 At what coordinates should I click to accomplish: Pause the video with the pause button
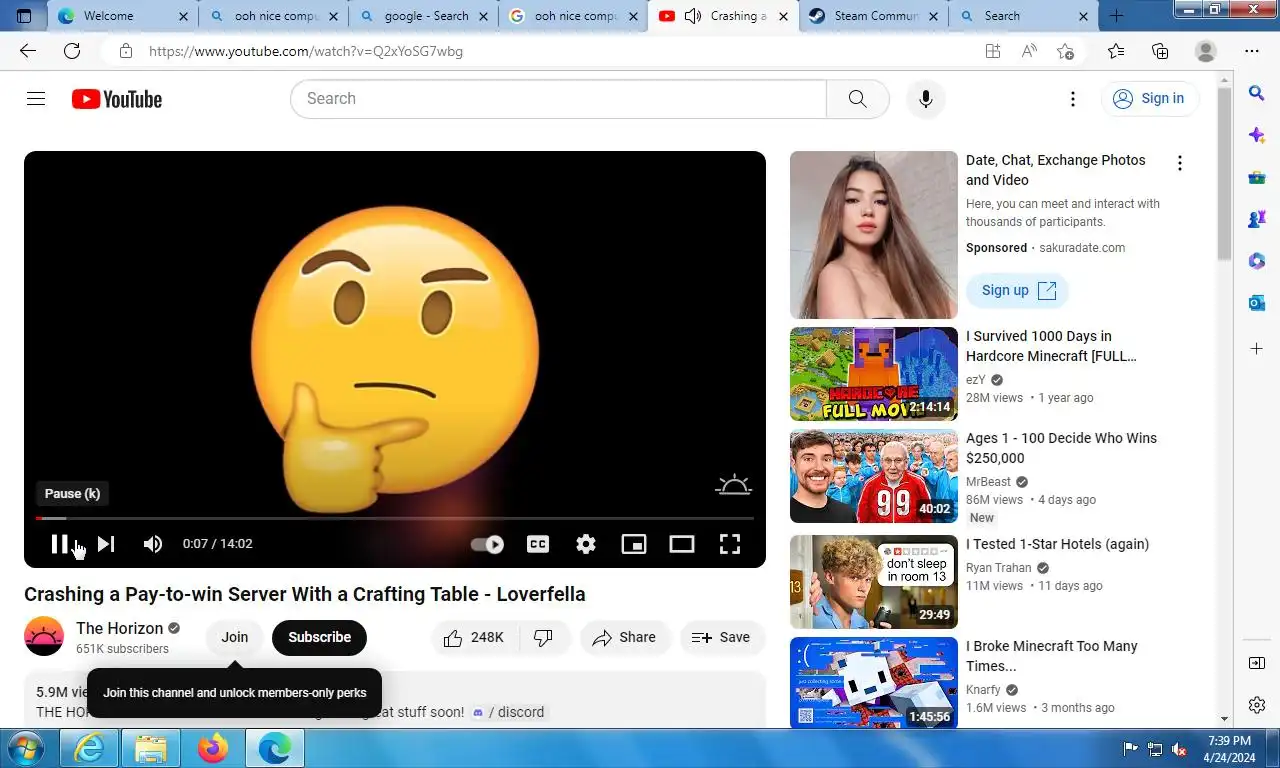60,544
